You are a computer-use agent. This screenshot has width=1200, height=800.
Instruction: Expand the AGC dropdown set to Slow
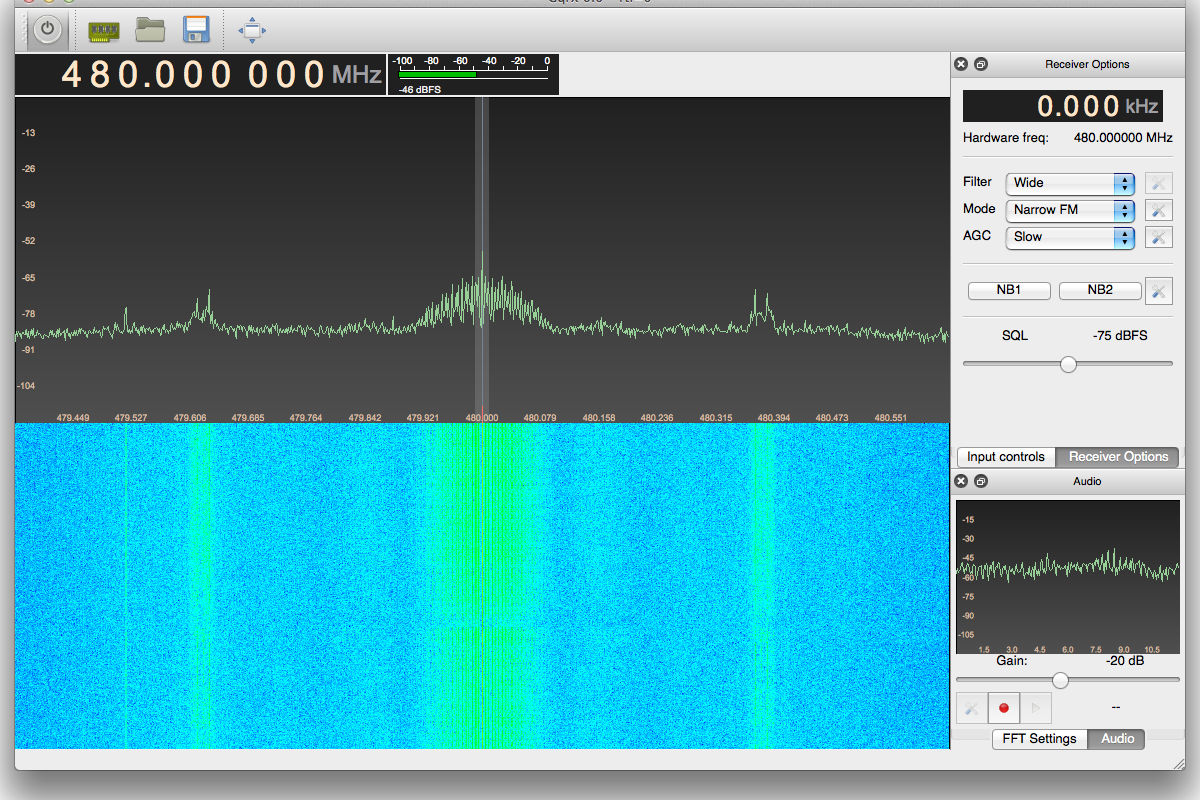click(x=1071, y=237)
